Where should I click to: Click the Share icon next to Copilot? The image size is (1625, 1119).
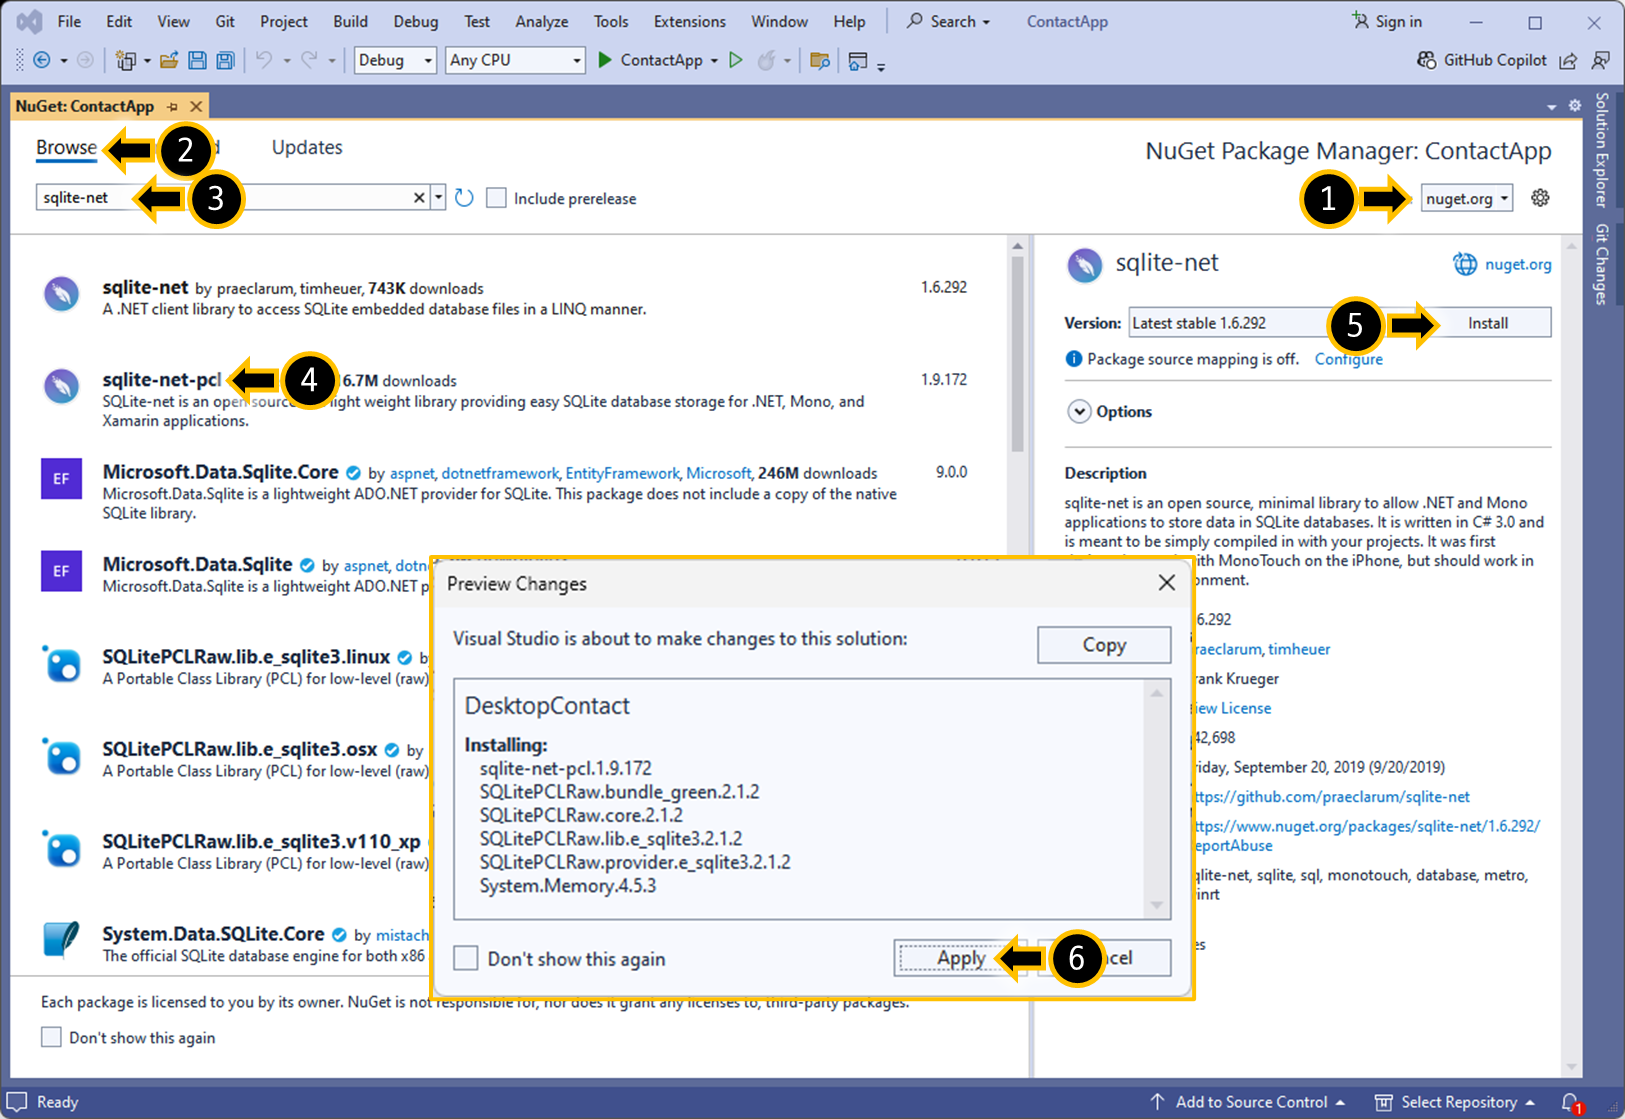[x=1568, y=61]
